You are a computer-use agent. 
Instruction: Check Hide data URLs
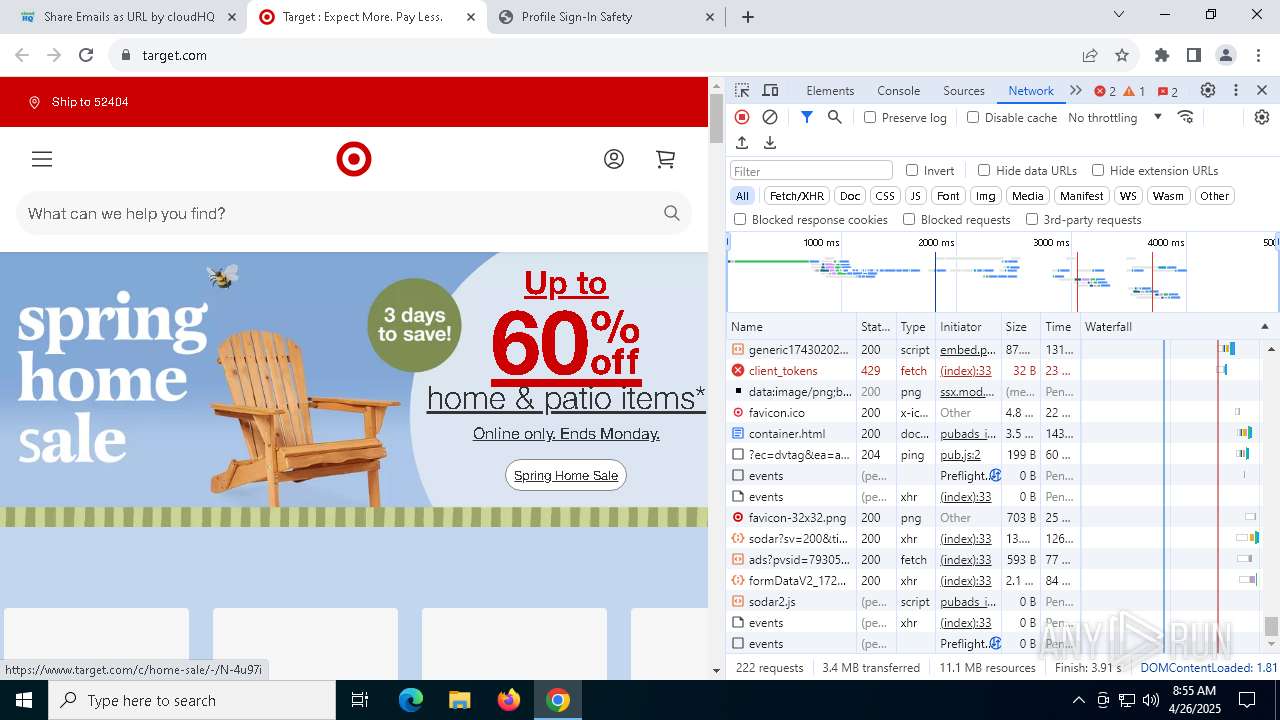click(x=984, y=170)
